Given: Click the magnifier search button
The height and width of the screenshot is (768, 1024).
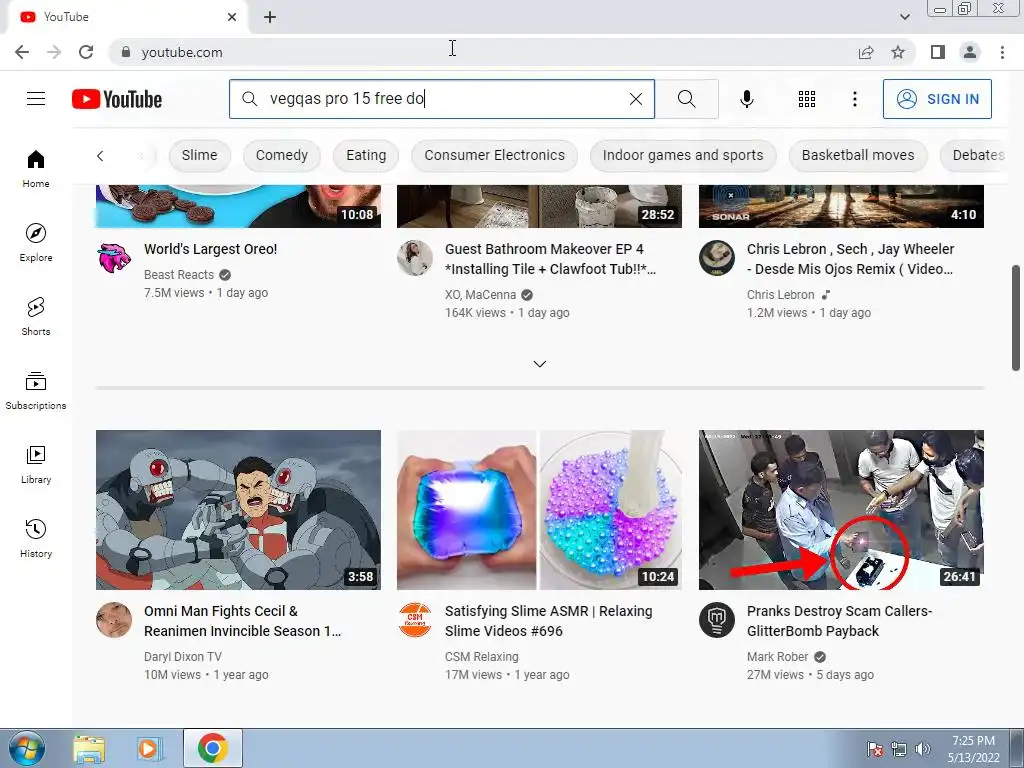Looking at the screenshot, I should pos(686,99).
